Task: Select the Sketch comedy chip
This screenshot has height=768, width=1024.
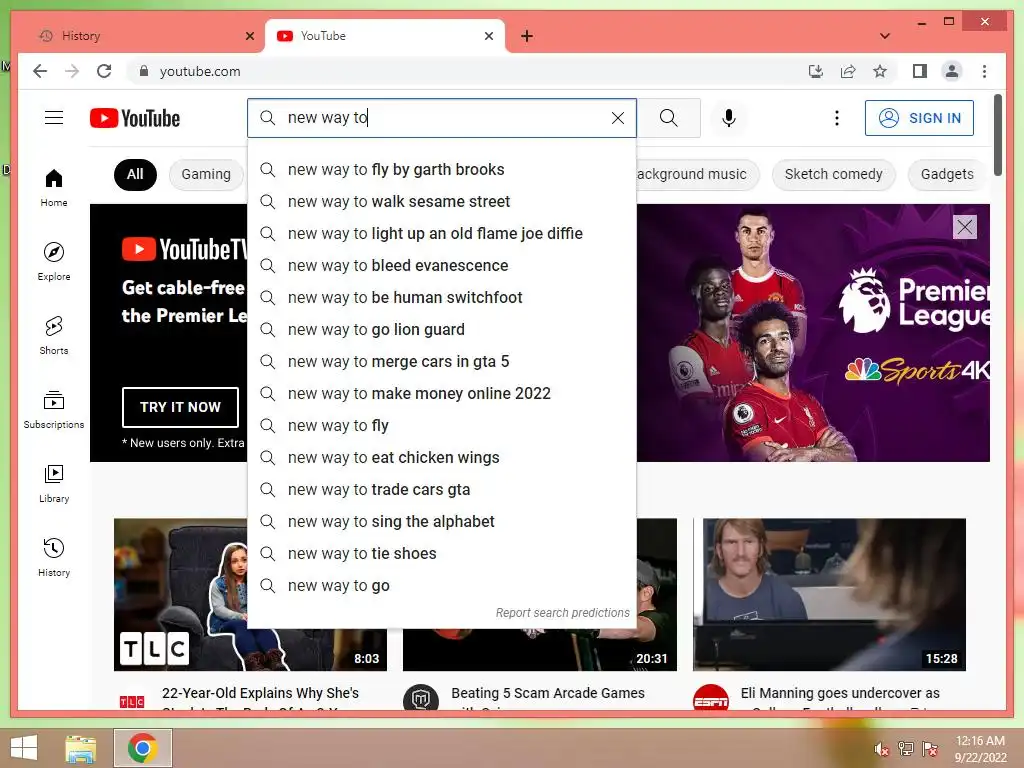Action: click(x=833, y=174)
